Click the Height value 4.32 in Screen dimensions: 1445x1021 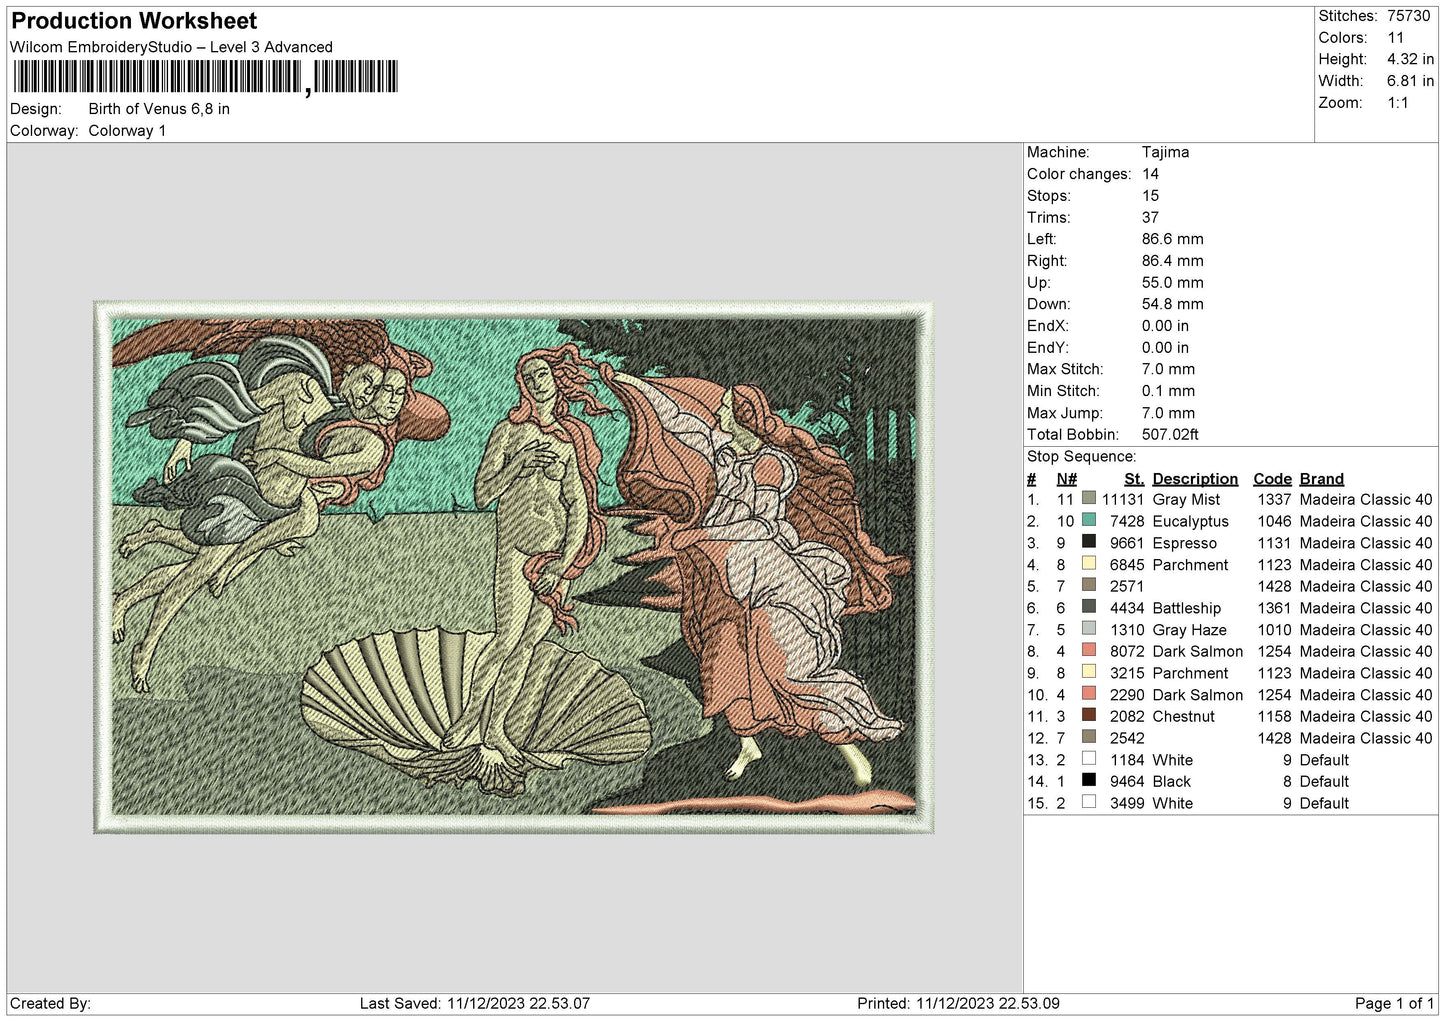tap(1410, 60)
